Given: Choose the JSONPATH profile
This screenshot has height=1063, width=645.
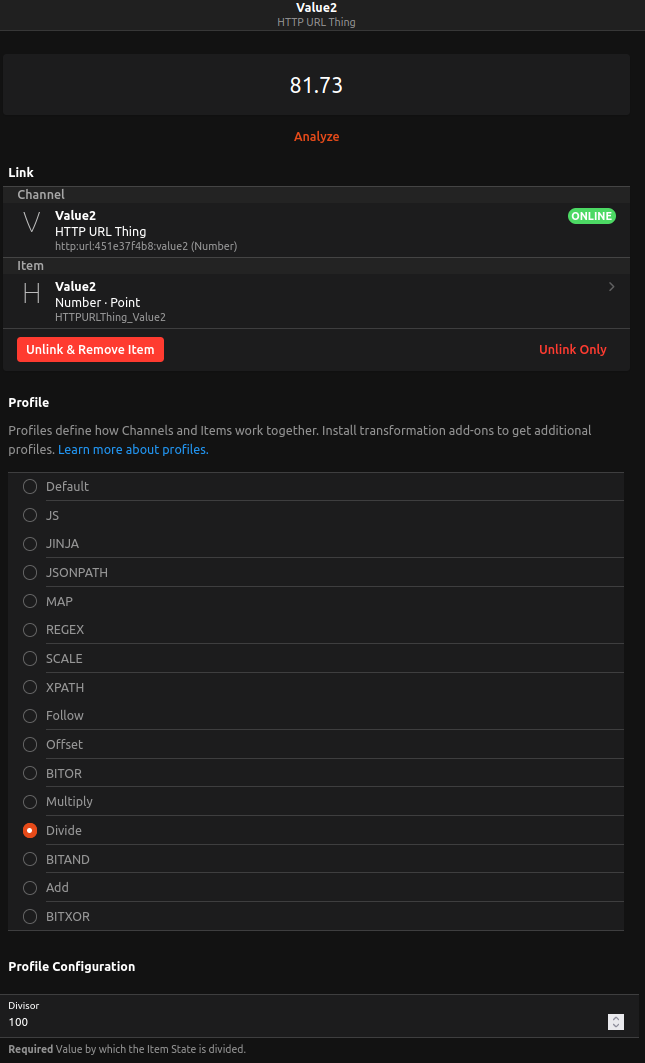Looking at the screenshot, I should [x=30, y=573].
